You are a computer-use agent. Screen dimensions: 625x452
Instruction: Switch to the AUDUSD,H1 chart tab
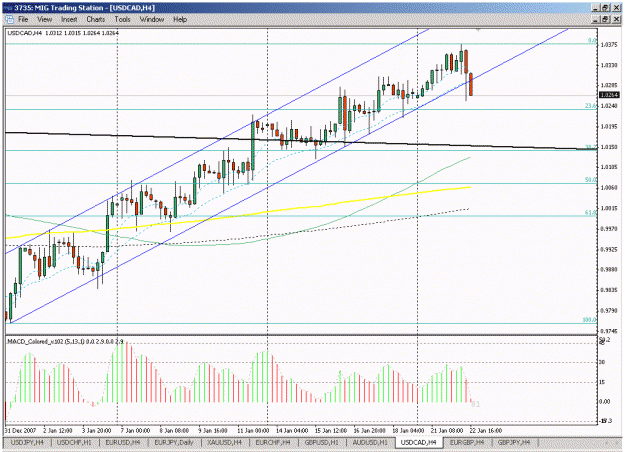click(x=370, y=442)
